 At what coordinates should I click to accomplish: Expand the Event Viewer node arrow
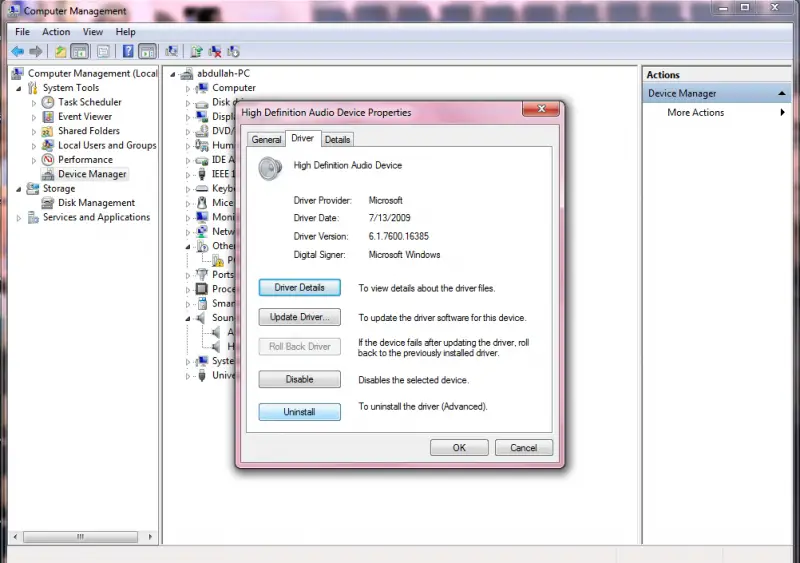pyautogui.click(x=34, y=117)
